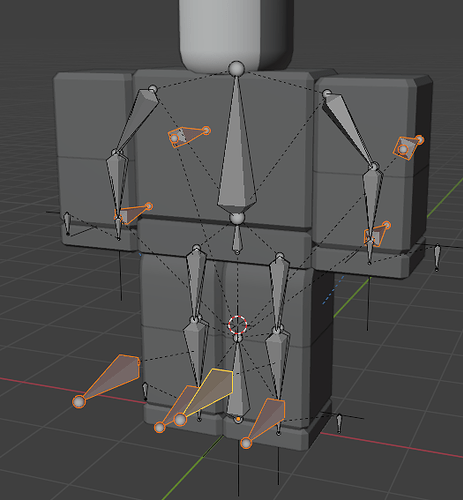Click the shoulder joint of screen-right arm

pos(327,93)
